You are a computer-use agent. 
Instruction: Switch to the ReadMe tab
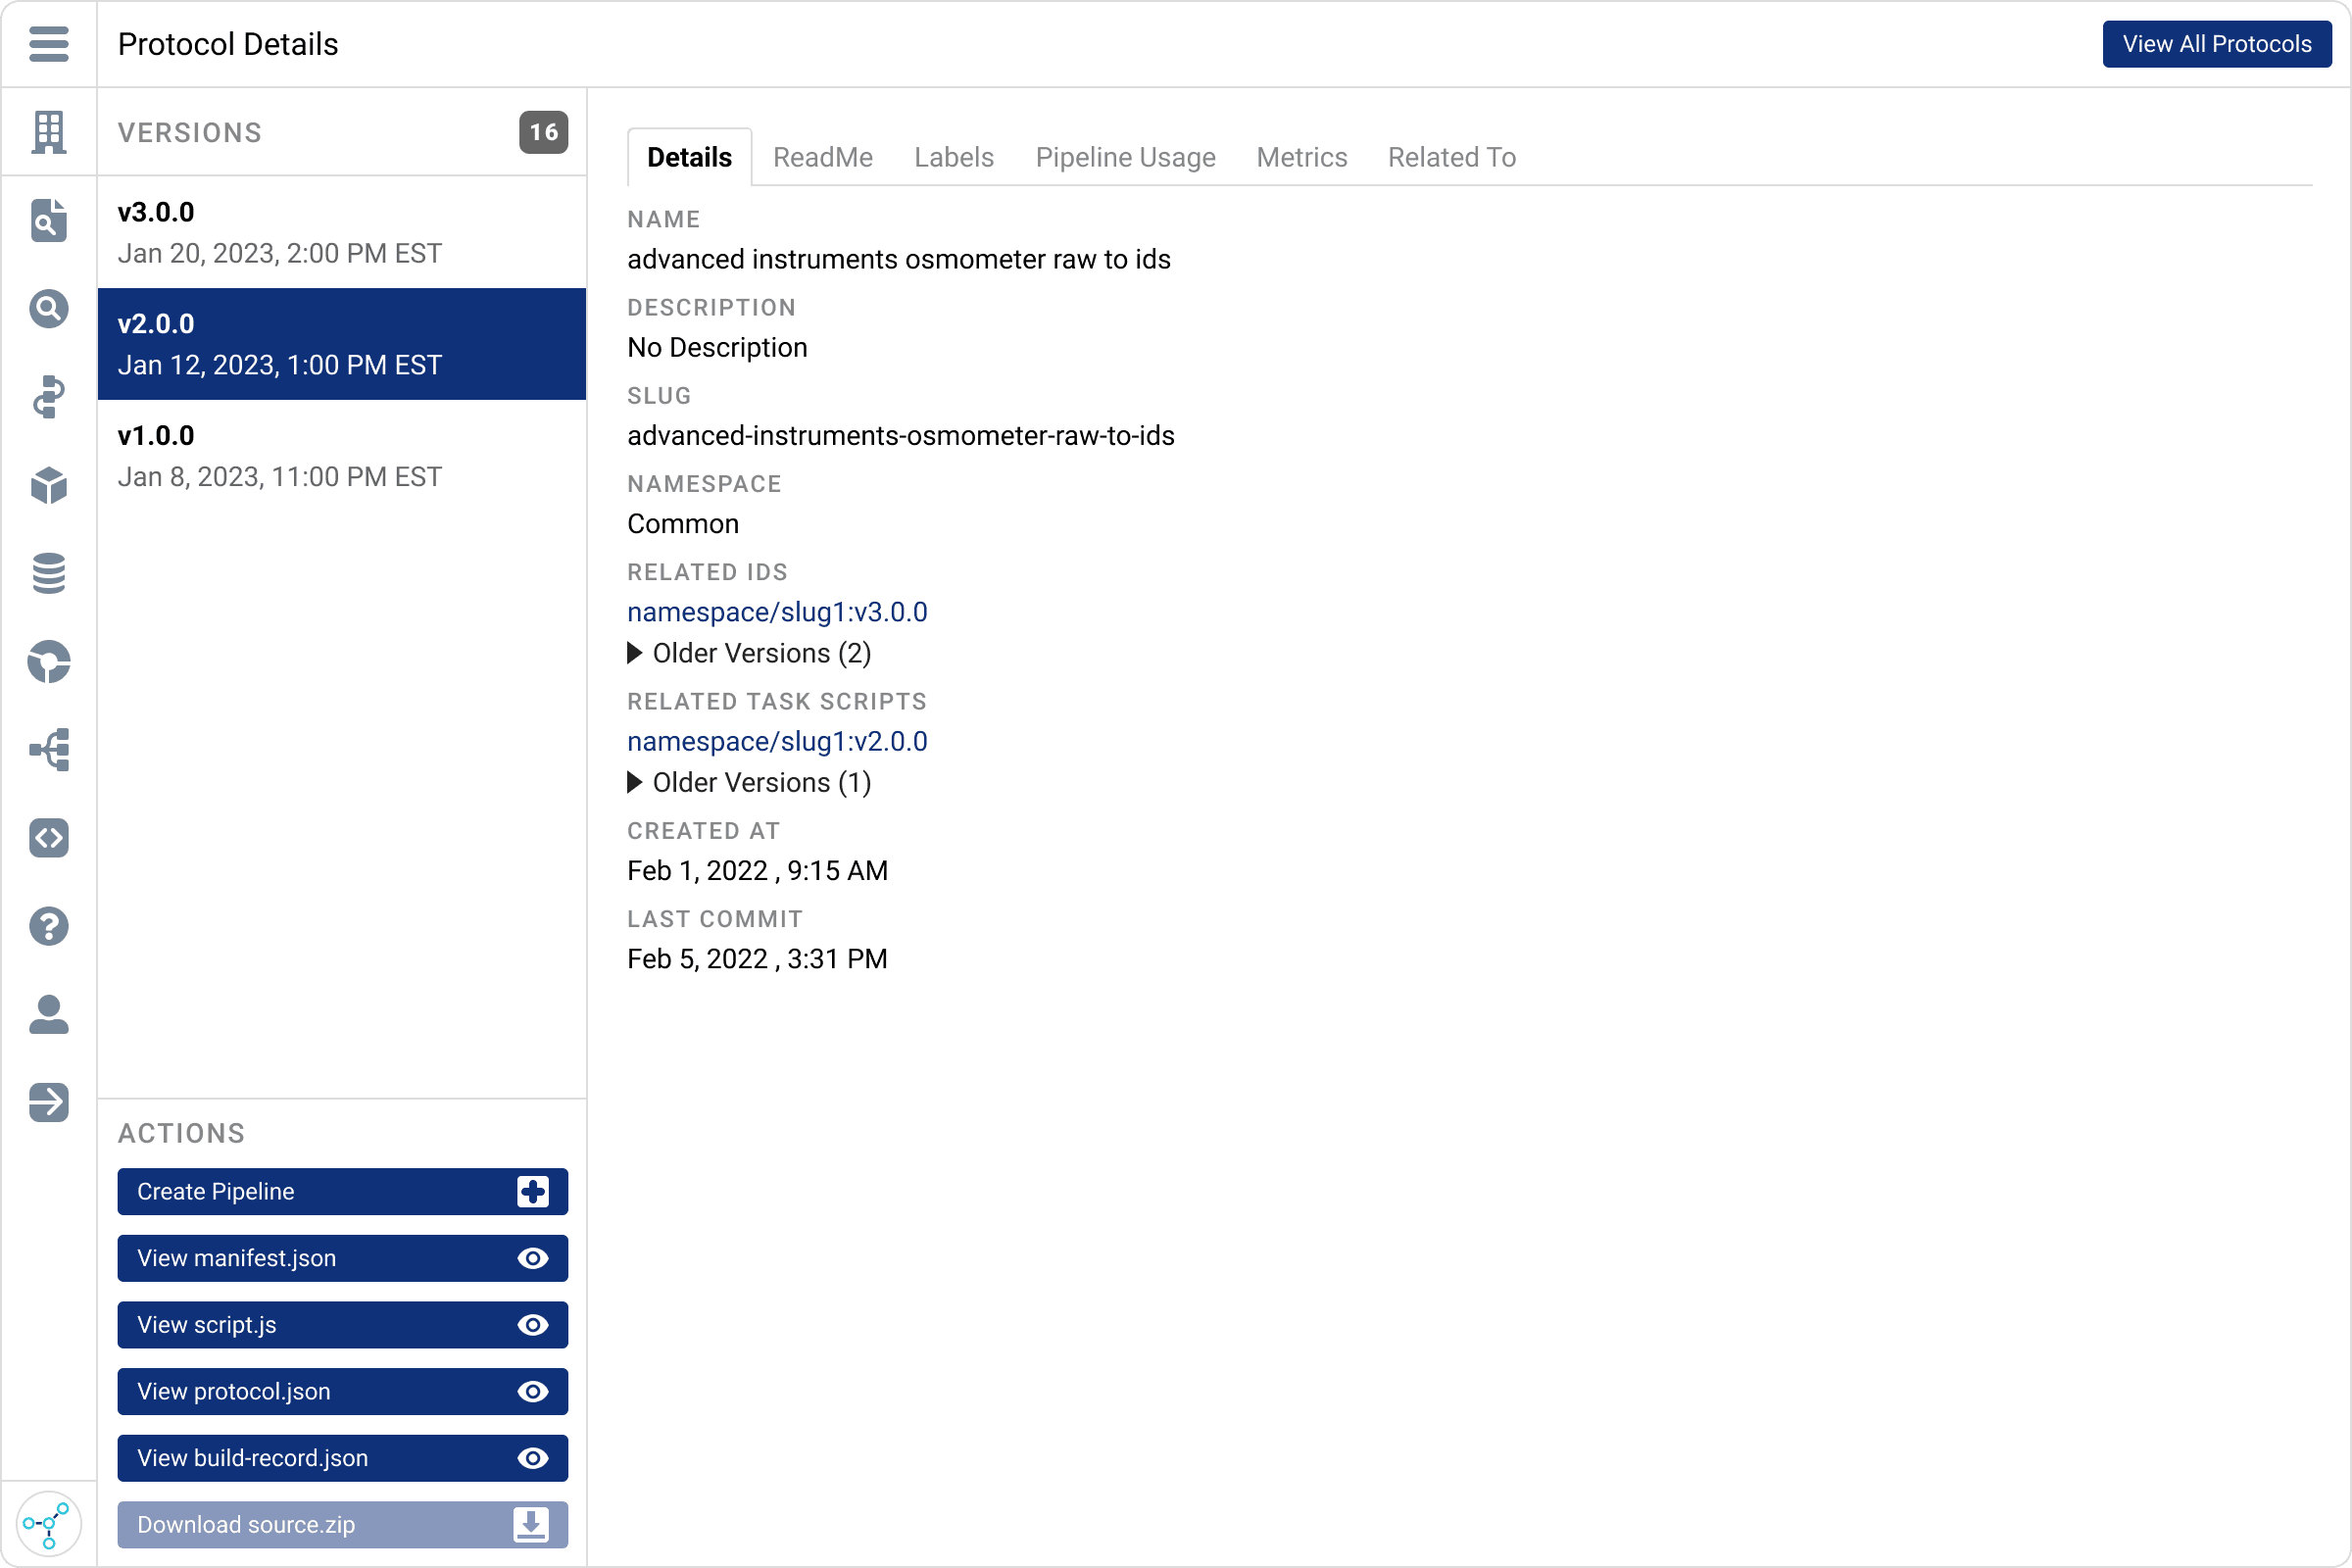823,157
